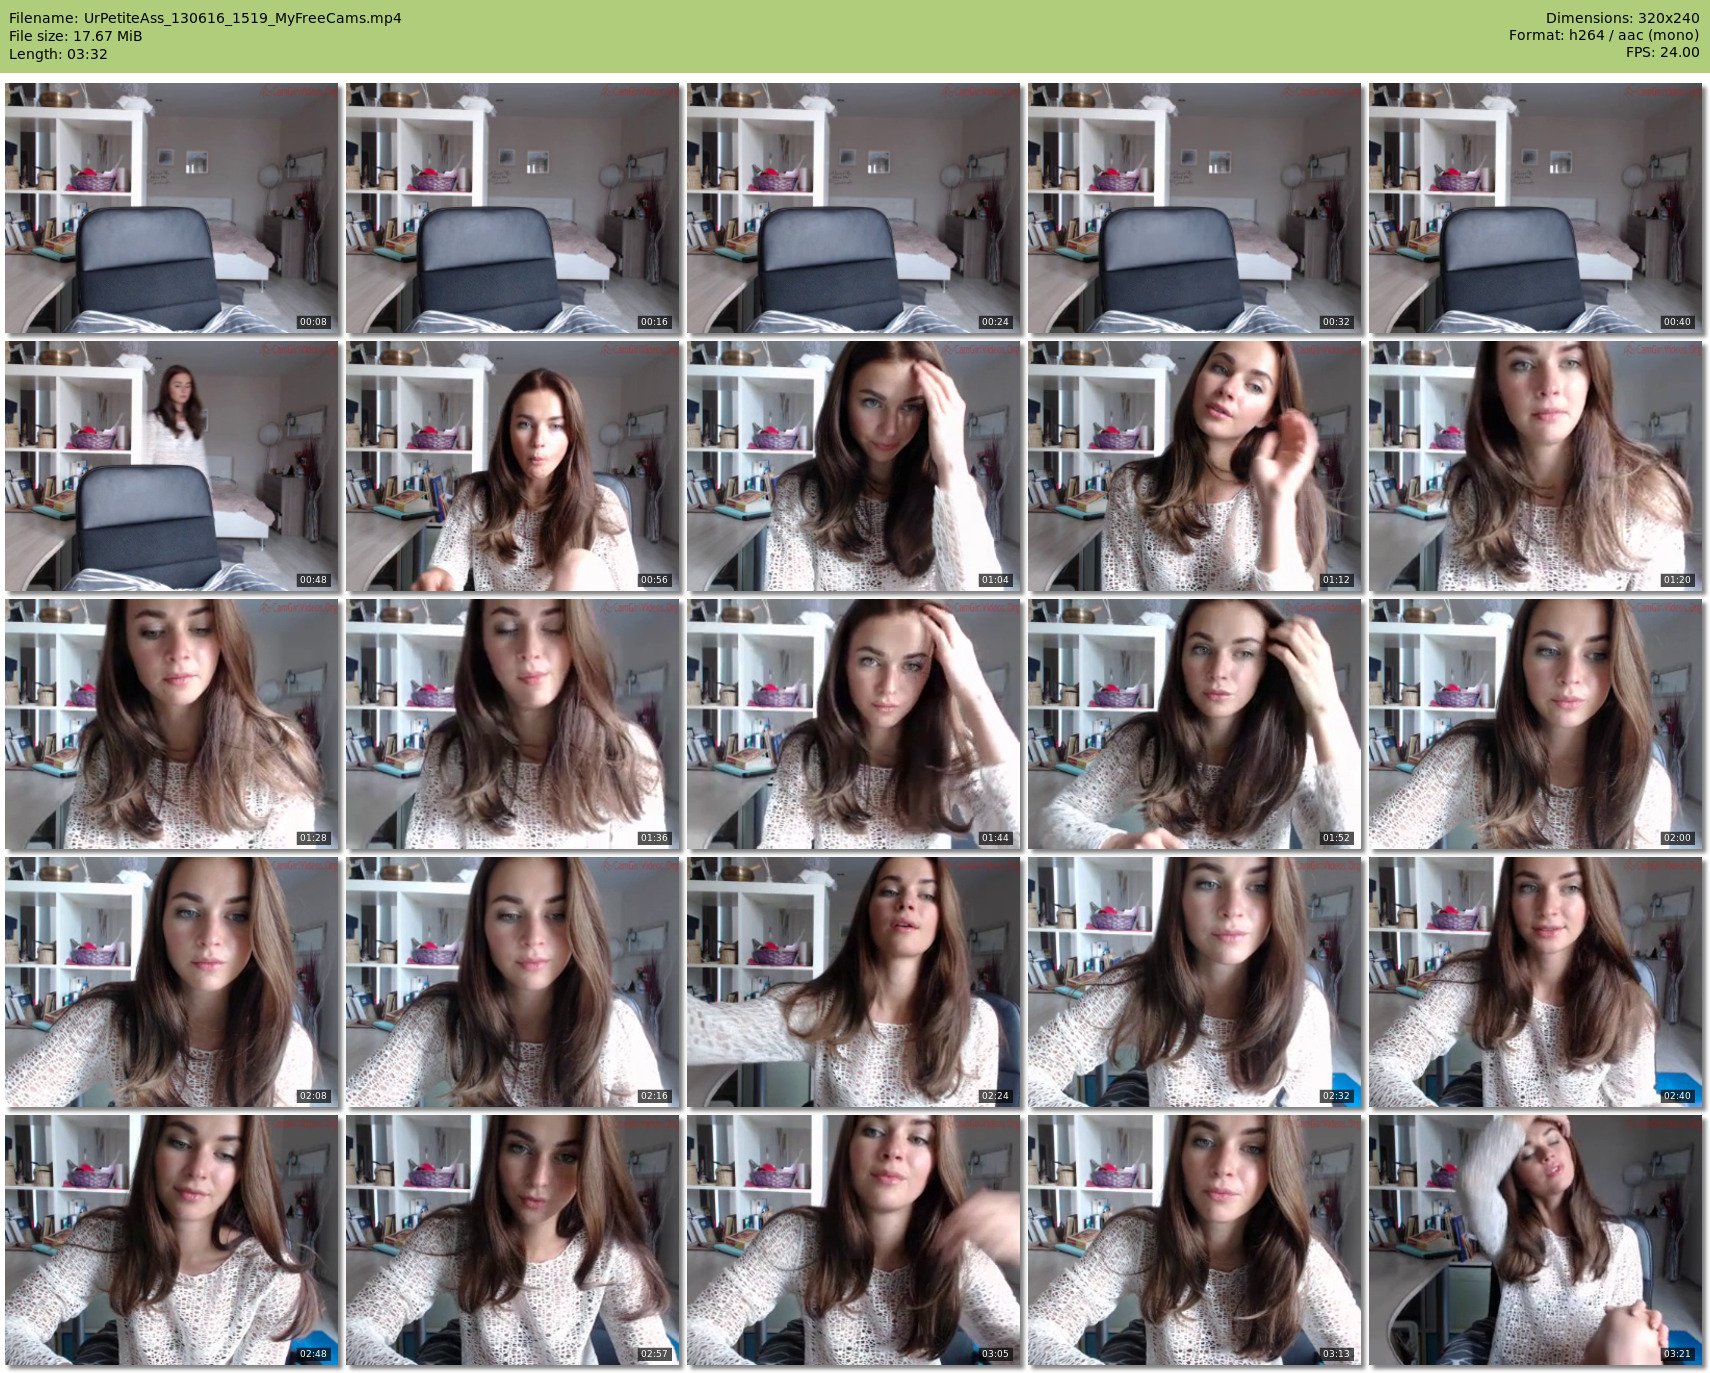Viewport: 1710px width, 1373px height.
Task: Open the thumbnail stamped 01:28
Action: coord(171,724)
